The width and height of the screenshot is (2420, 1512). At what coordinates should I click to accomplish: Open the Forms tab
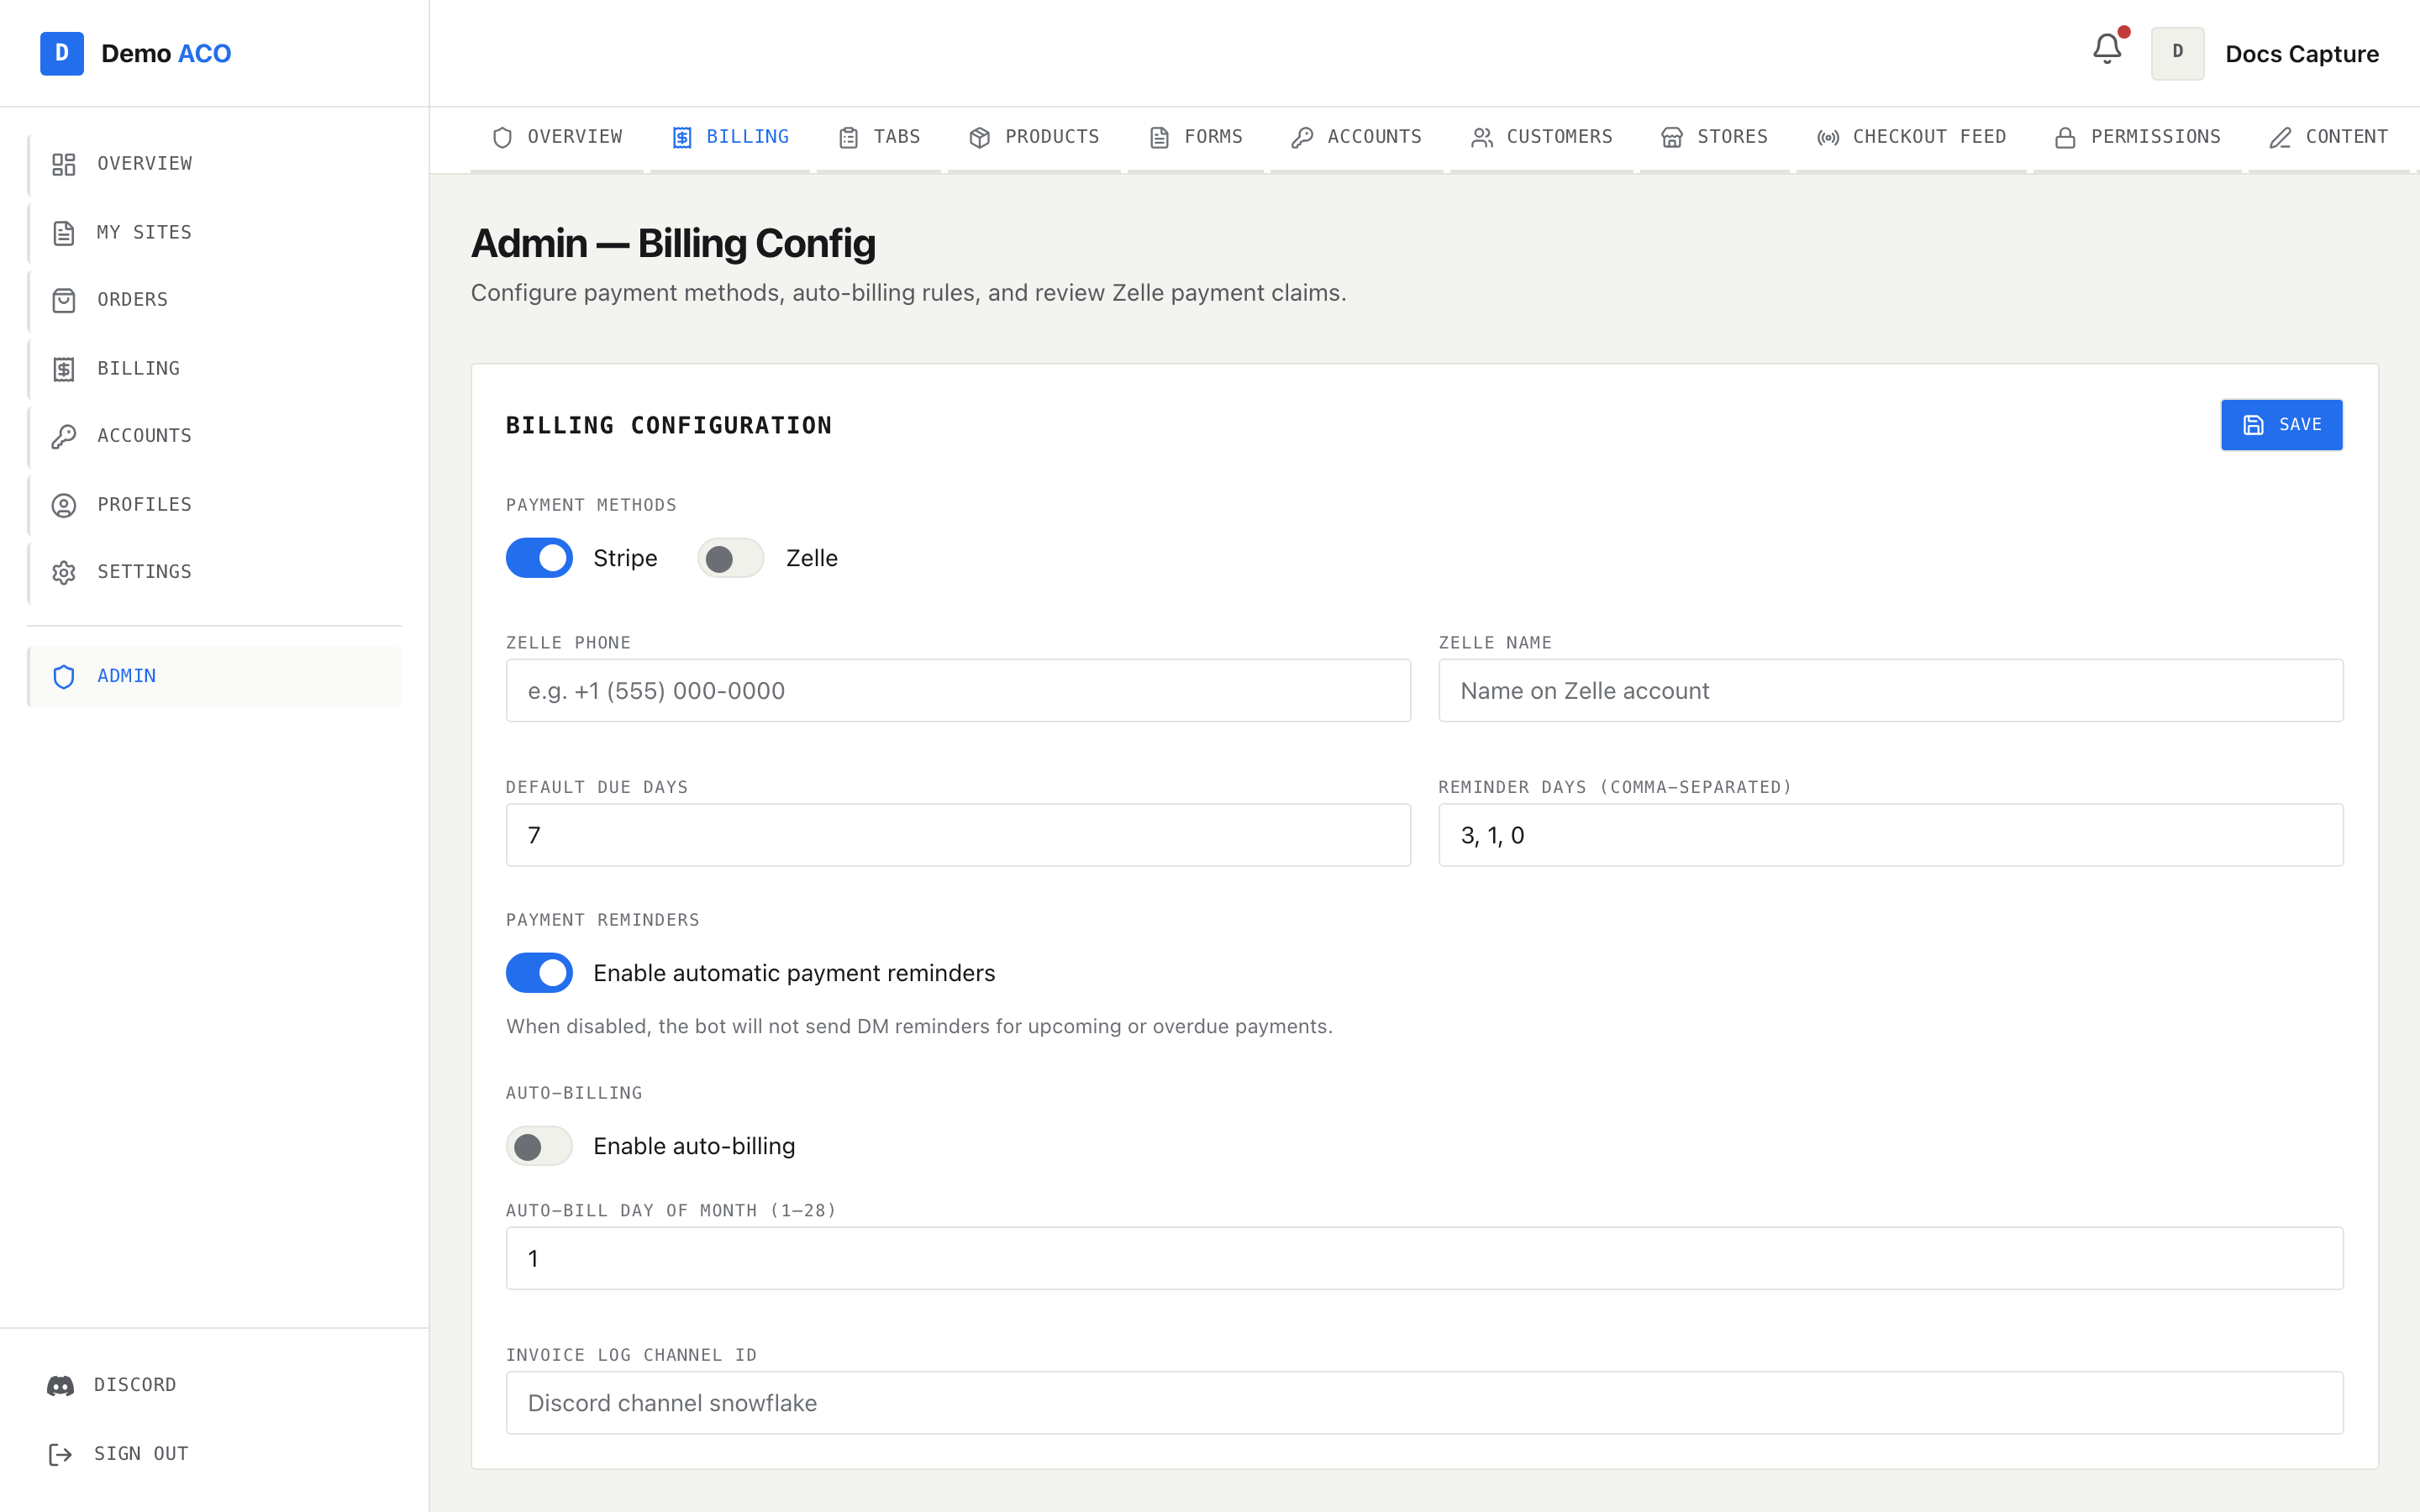pyautogui.click(x=1196, y=138)
